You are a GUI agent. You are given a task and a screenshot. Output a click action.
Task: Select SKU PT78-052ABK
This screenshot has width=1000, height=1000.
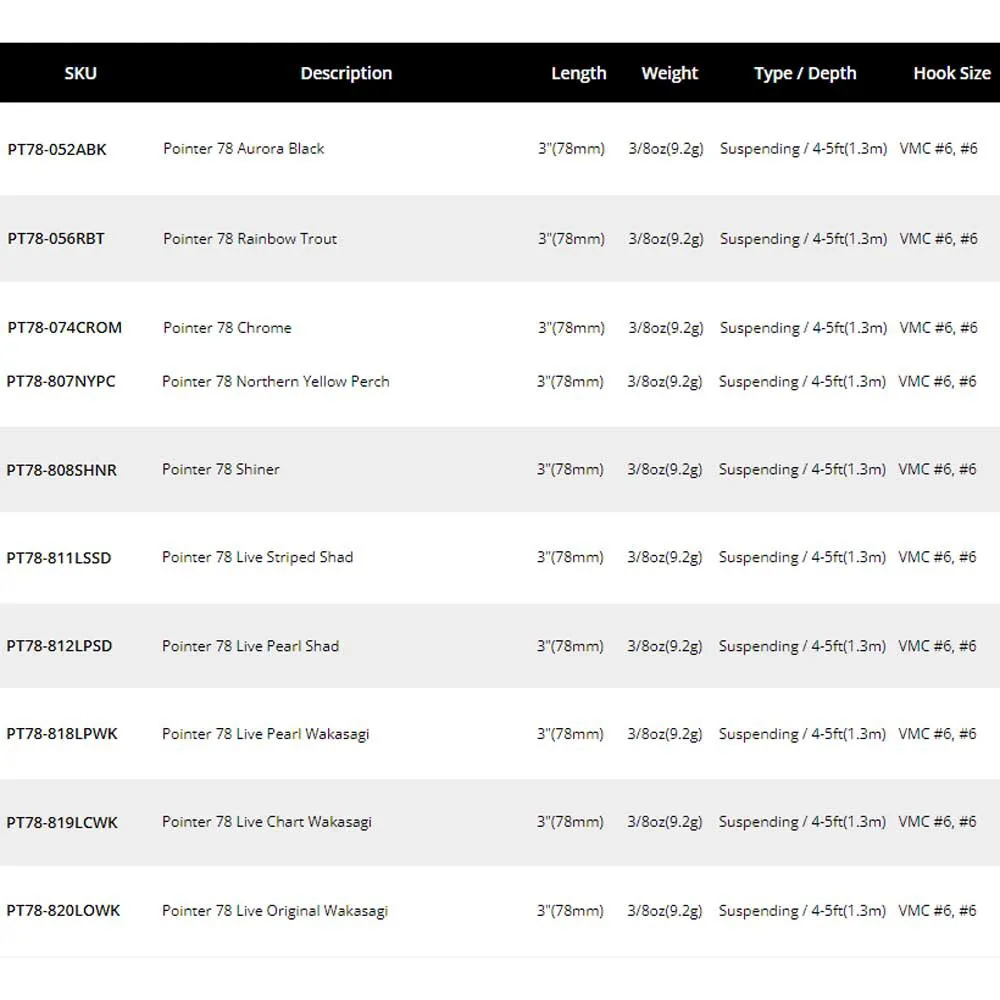(x=57, y=149)
